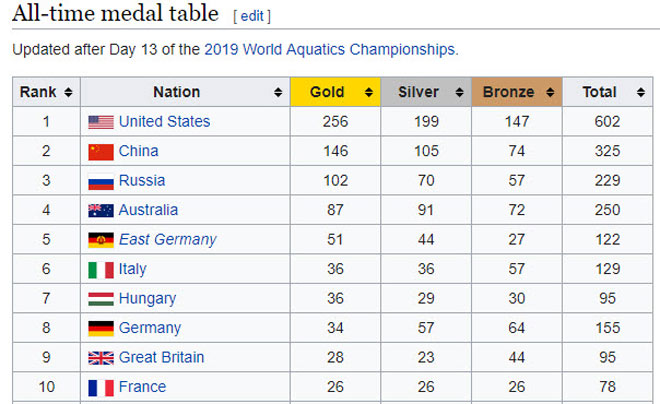Click the United States flag icon

[x=101, y=122]
